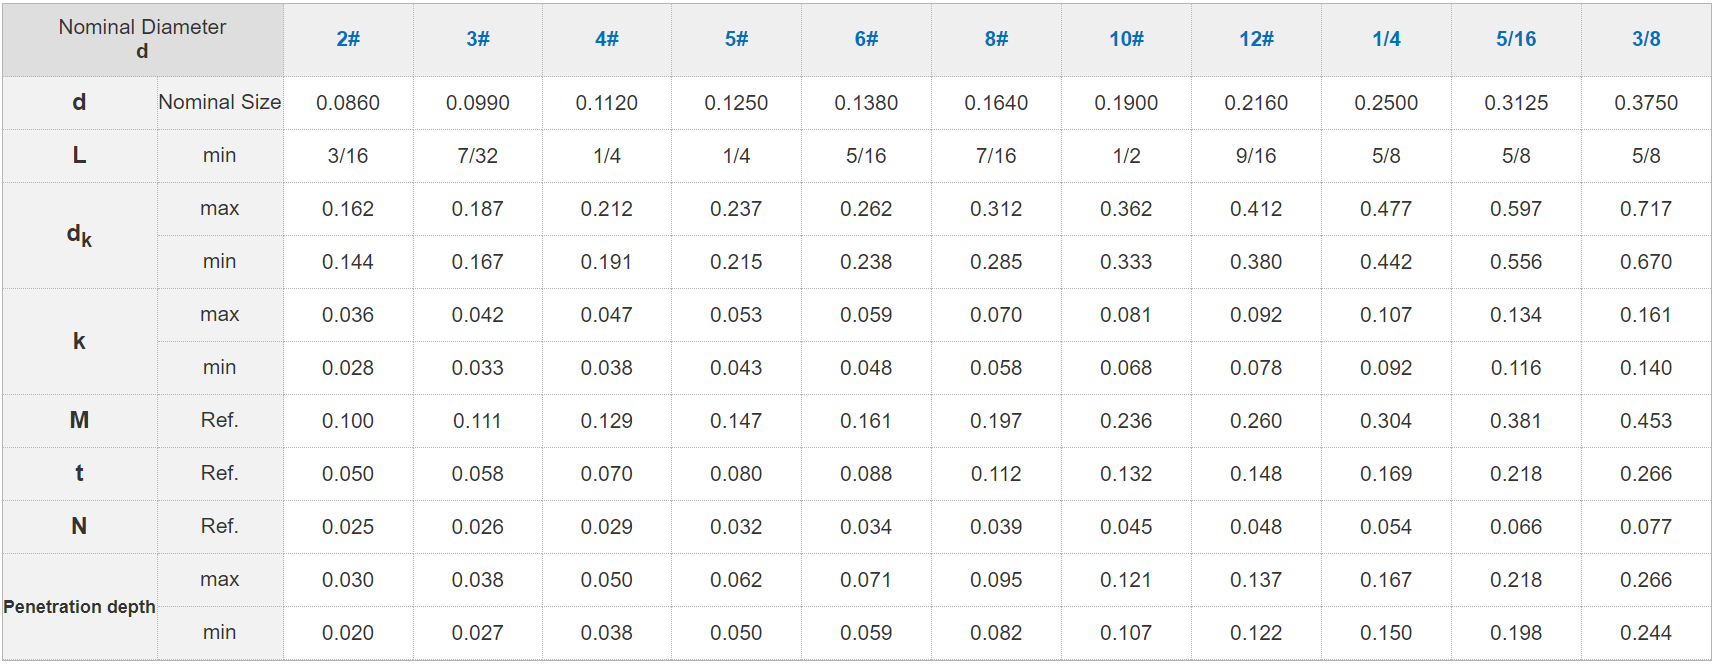1717x665 pixels.
Task: Click the 3# column header link
Action: [x=478, y=39]
